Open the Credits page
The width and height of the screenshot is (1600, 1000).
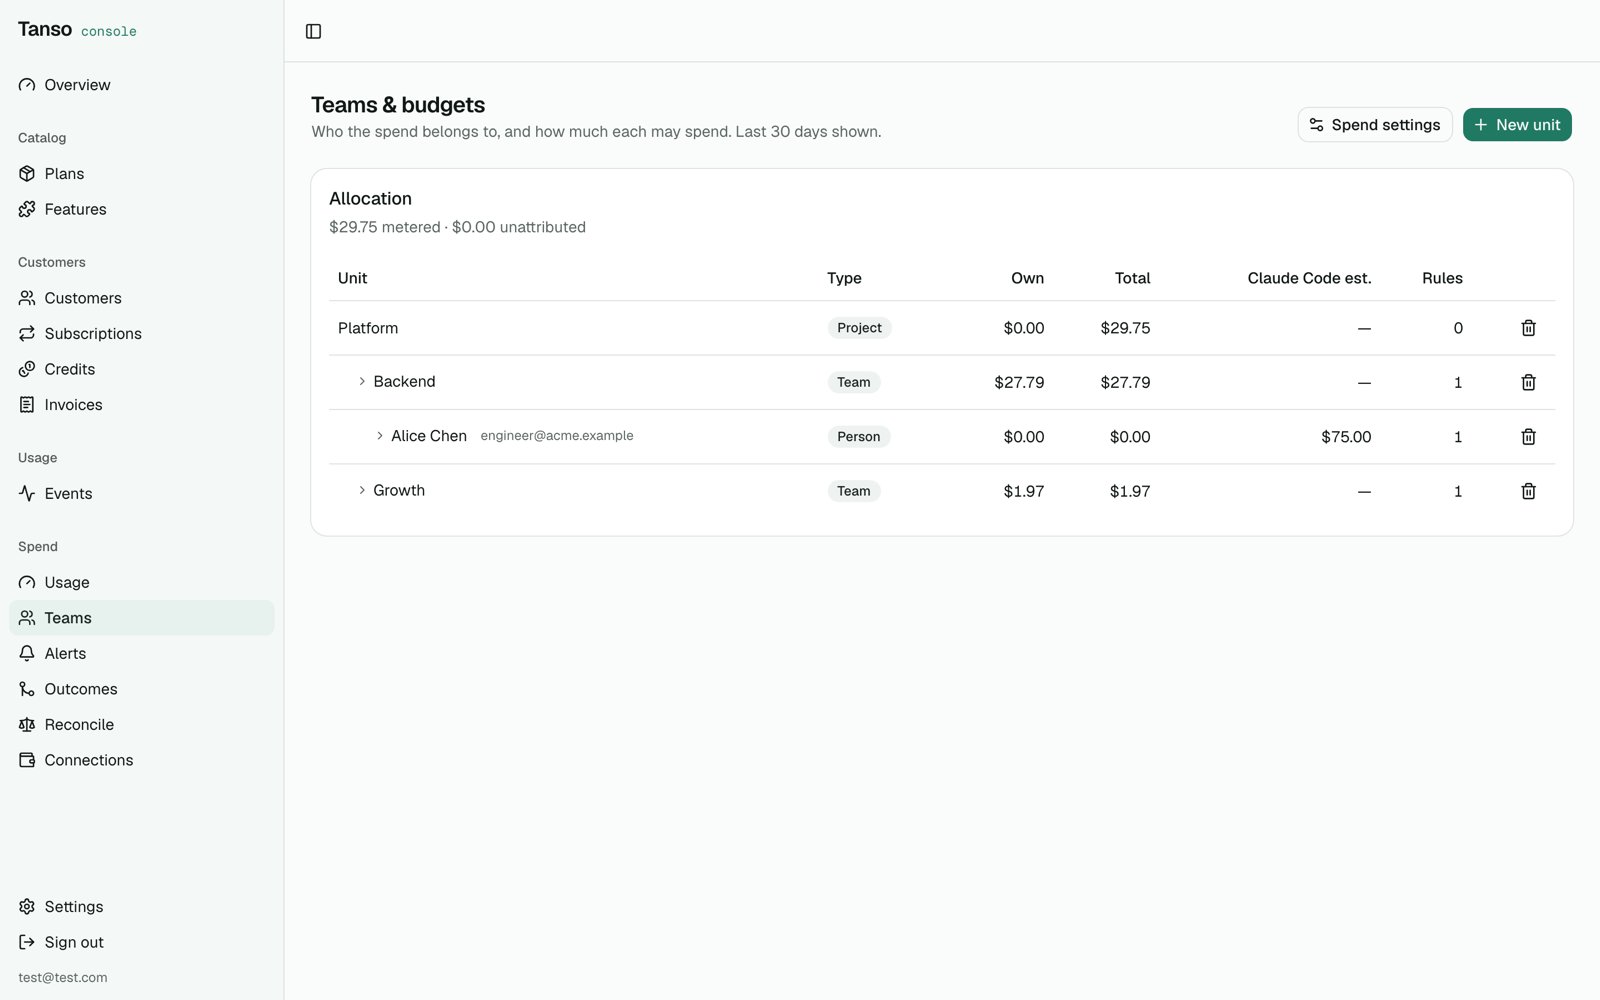click(x=142, y=369)
